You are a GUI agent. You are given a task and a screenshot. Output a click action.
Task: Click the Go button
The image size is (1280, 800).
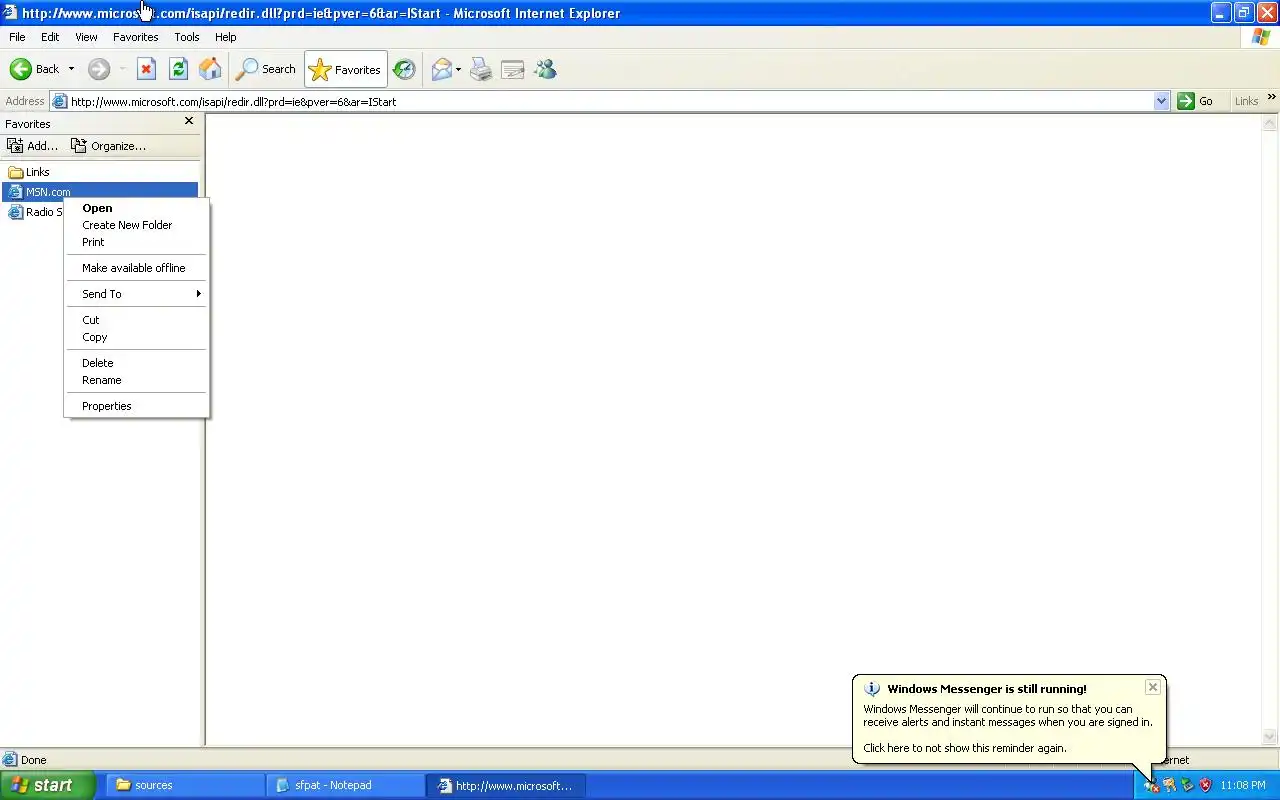[1196, 101]
